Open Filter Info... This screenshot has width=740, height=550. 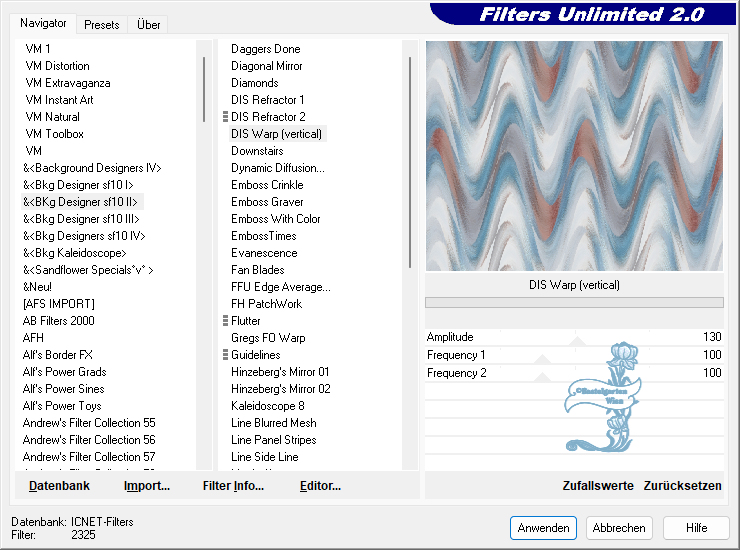click(x=233, y=486)
